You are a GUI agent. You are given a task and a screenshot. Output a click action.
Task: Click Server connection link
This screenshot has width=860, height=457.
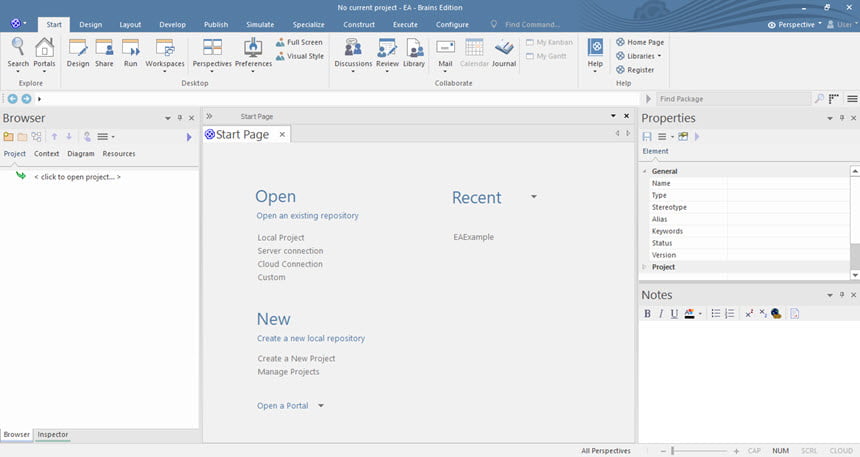tap(290, 251)
